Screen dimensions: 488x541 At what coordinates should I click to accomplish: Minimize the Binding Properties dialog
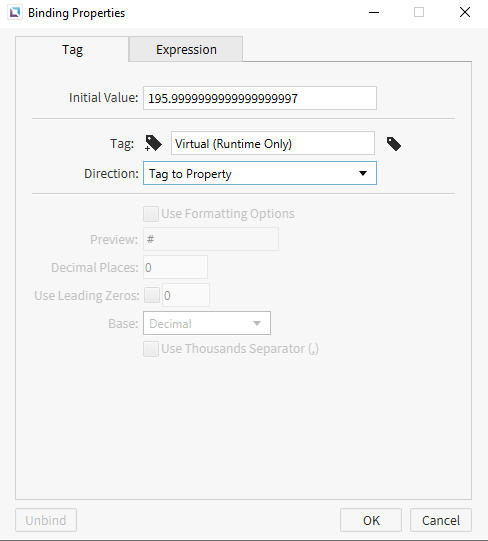pyautogui.click(x=374, y=12)
